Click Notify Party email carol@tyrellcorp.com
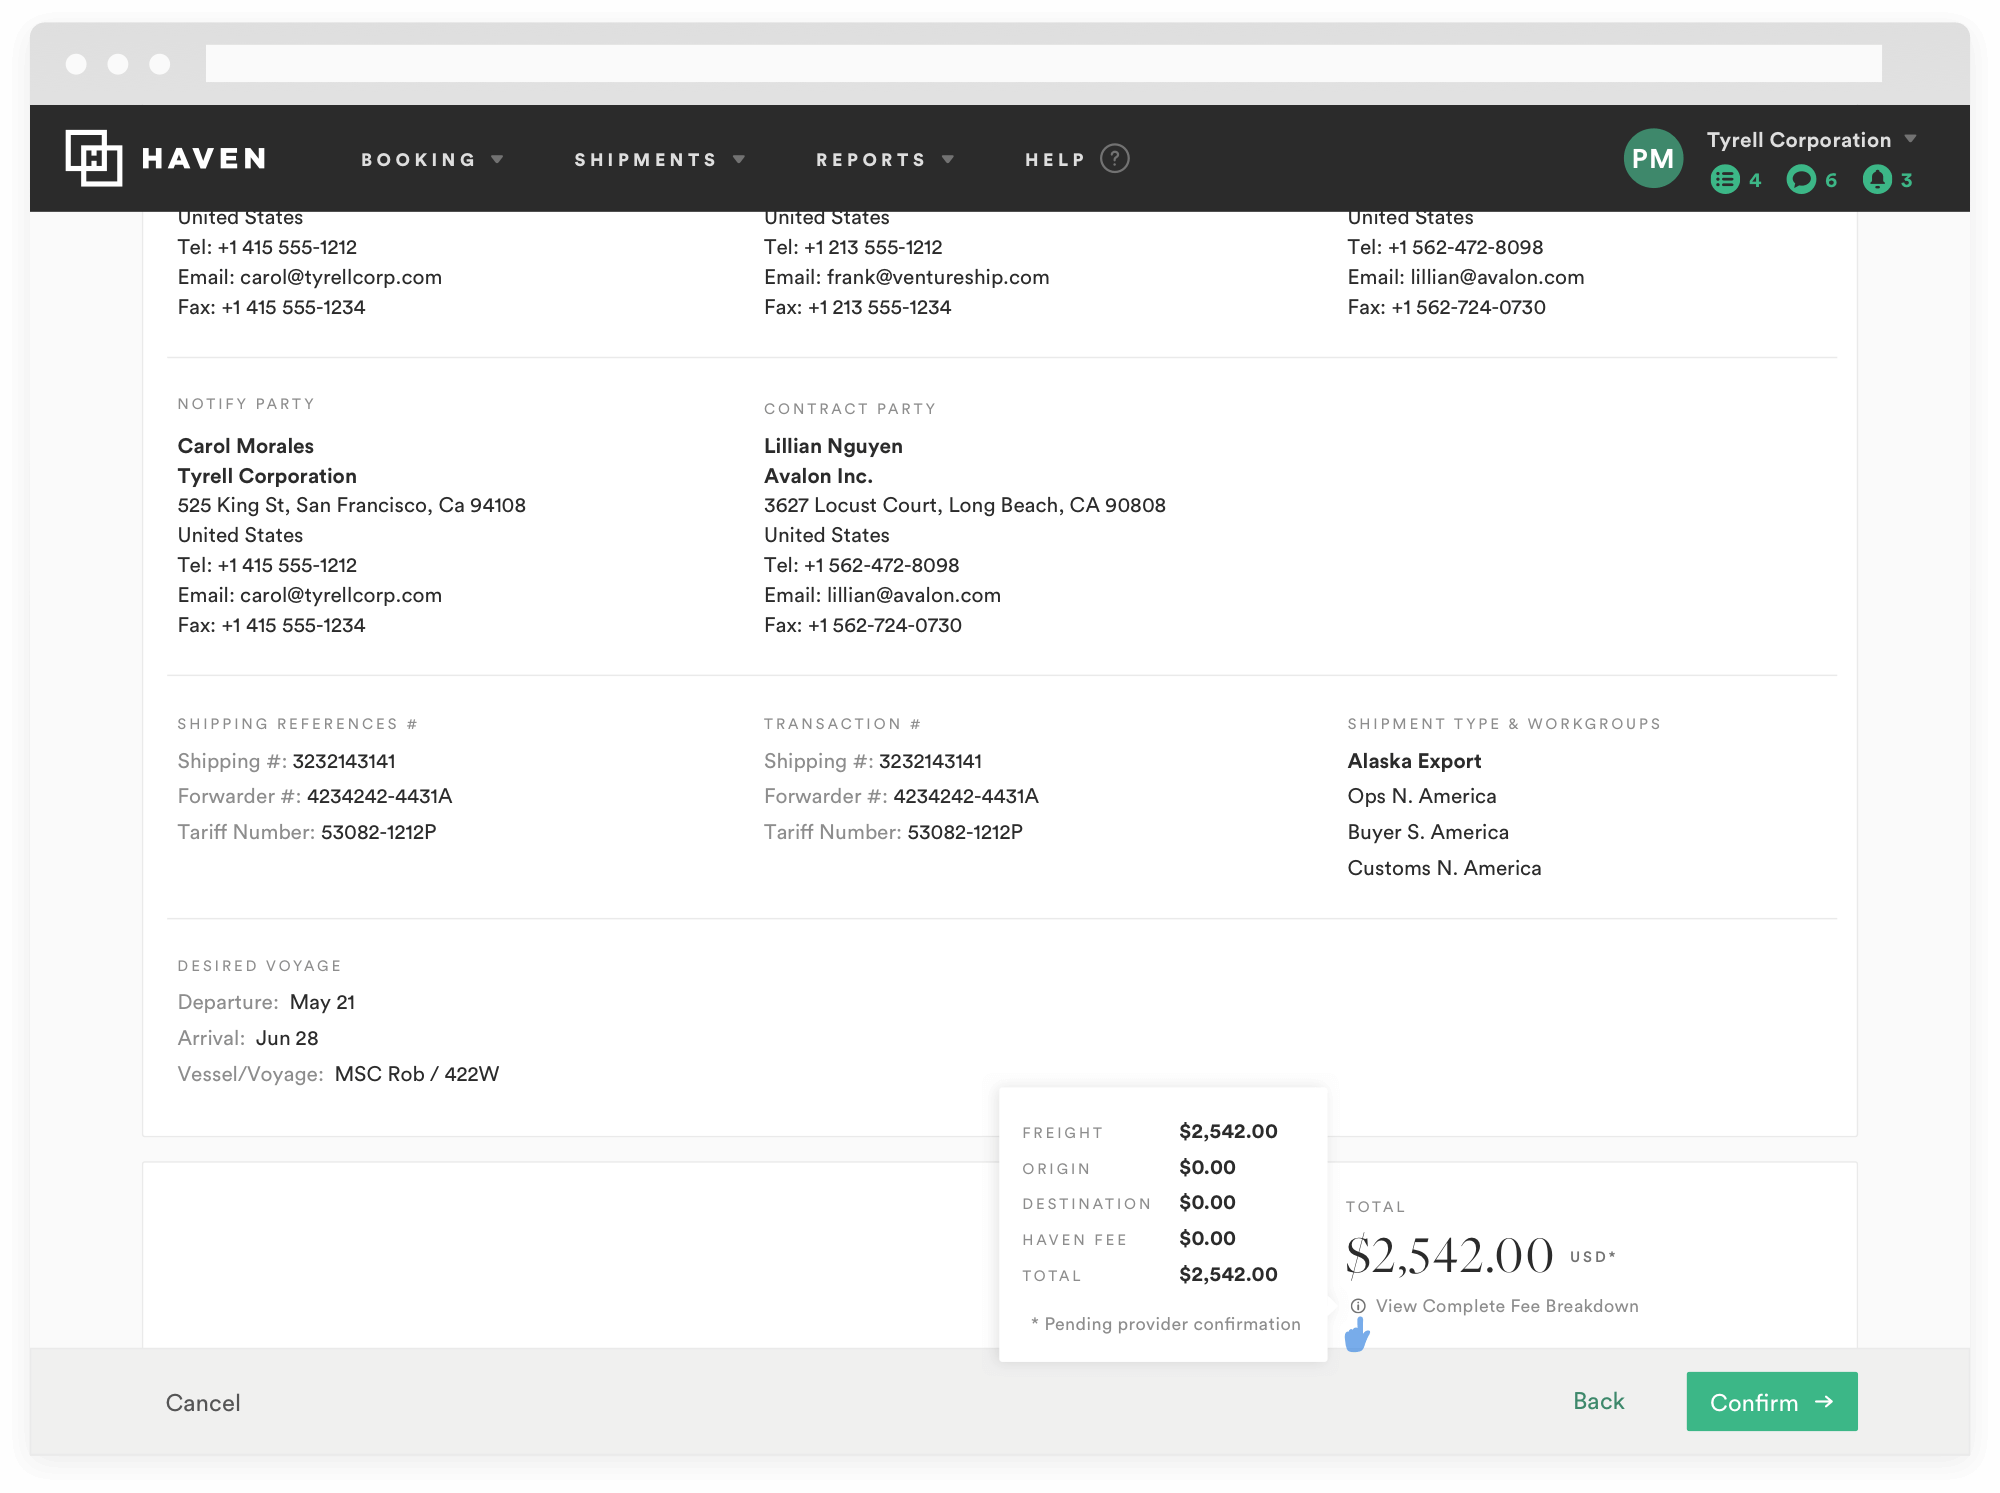 [x=341, y=595]
